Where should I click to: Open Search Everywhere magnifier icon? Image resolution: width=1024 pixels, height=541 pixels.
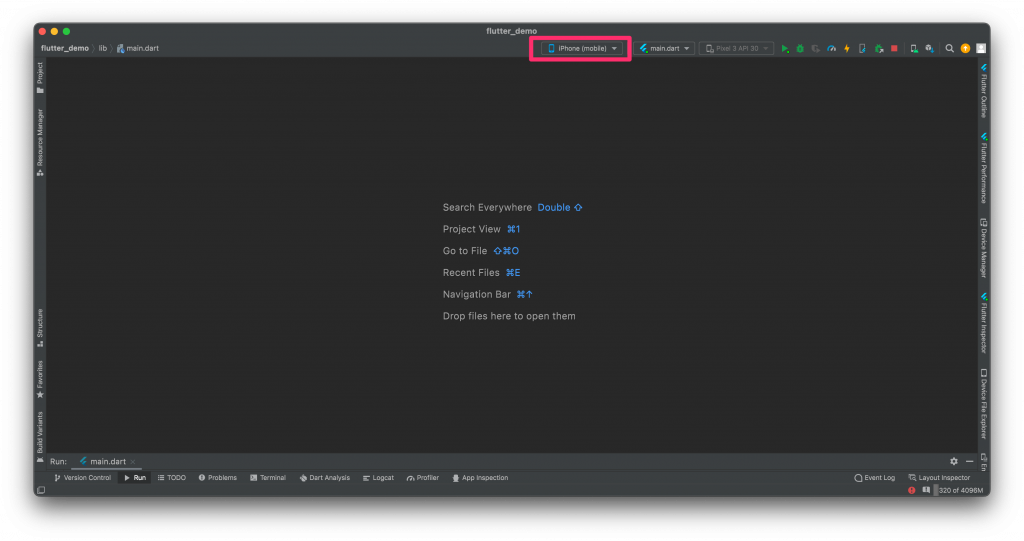(x=950, y=48)
